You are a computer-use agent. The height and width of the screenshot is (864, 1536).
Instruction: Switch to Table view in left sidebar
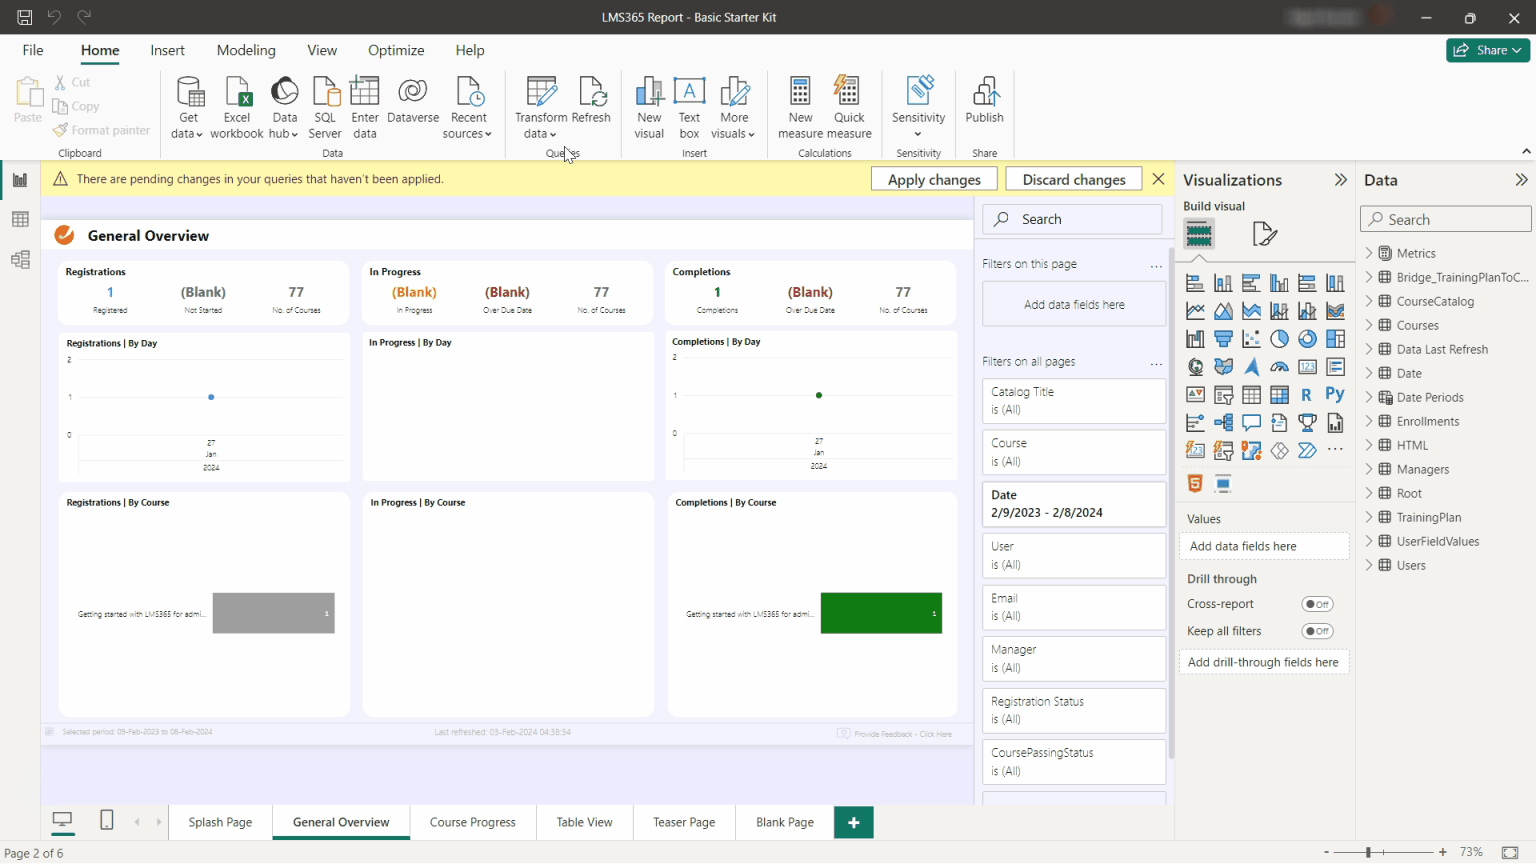20,220
